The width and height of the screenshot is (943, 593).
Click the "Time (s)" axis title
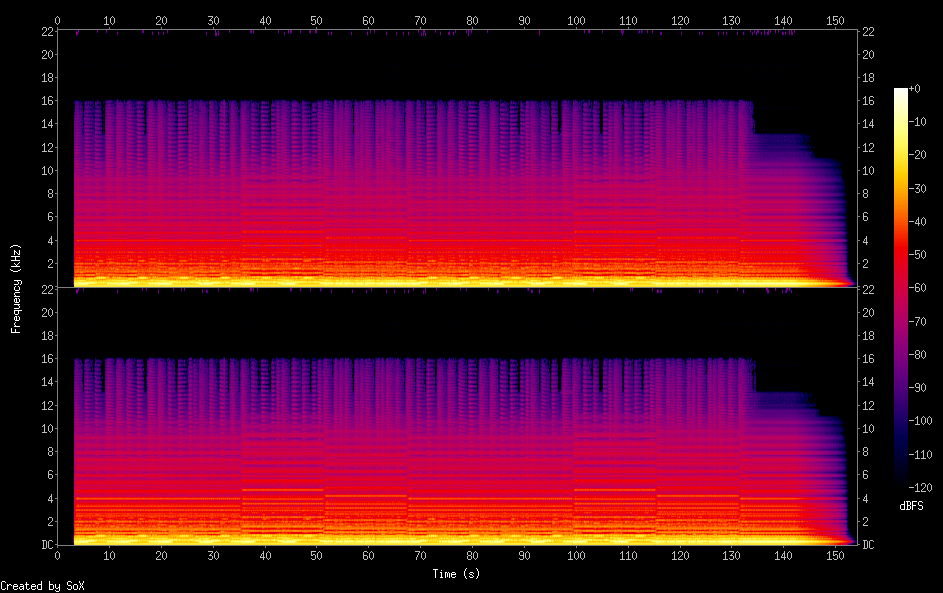coord(456,574)
